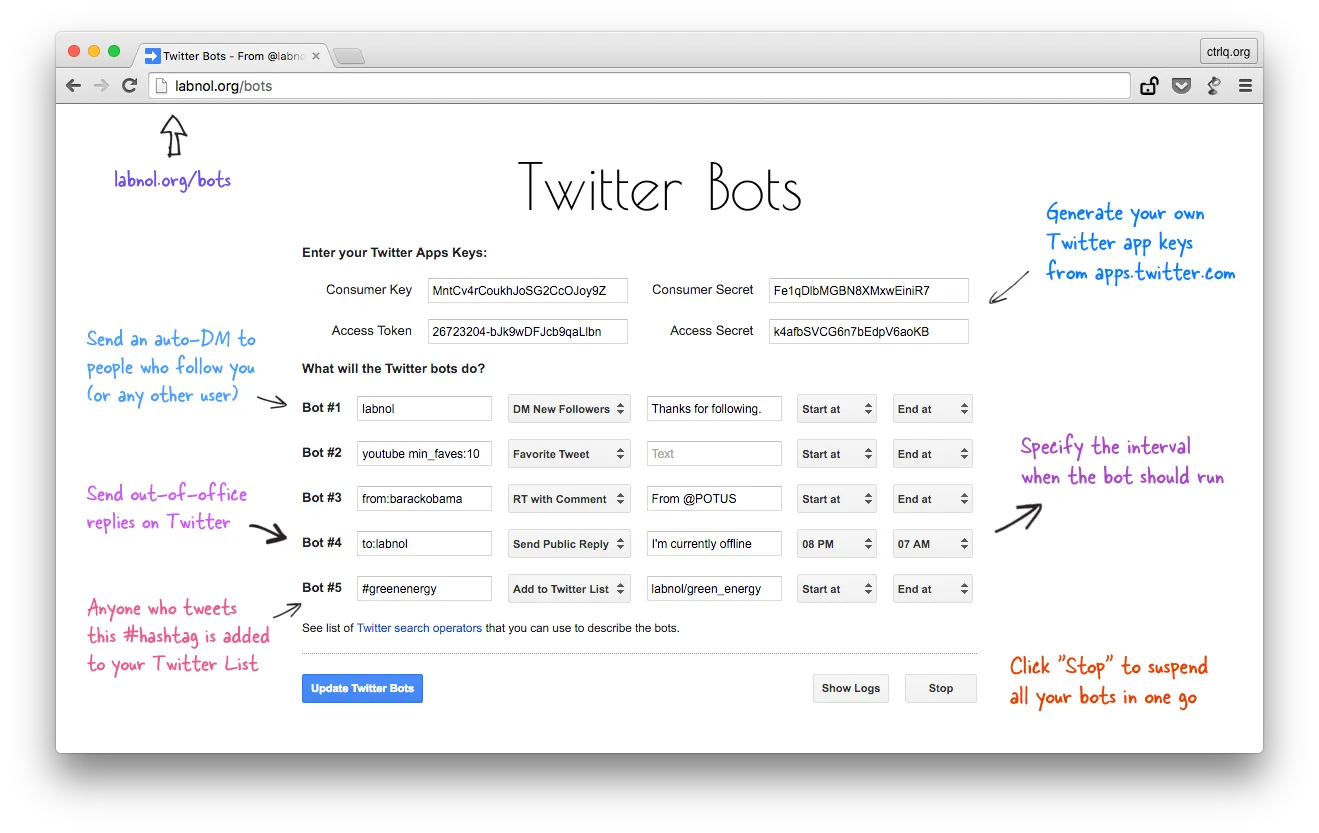
Task: Reload the labnol.org/bots page
Action: [x=129, y=85]
